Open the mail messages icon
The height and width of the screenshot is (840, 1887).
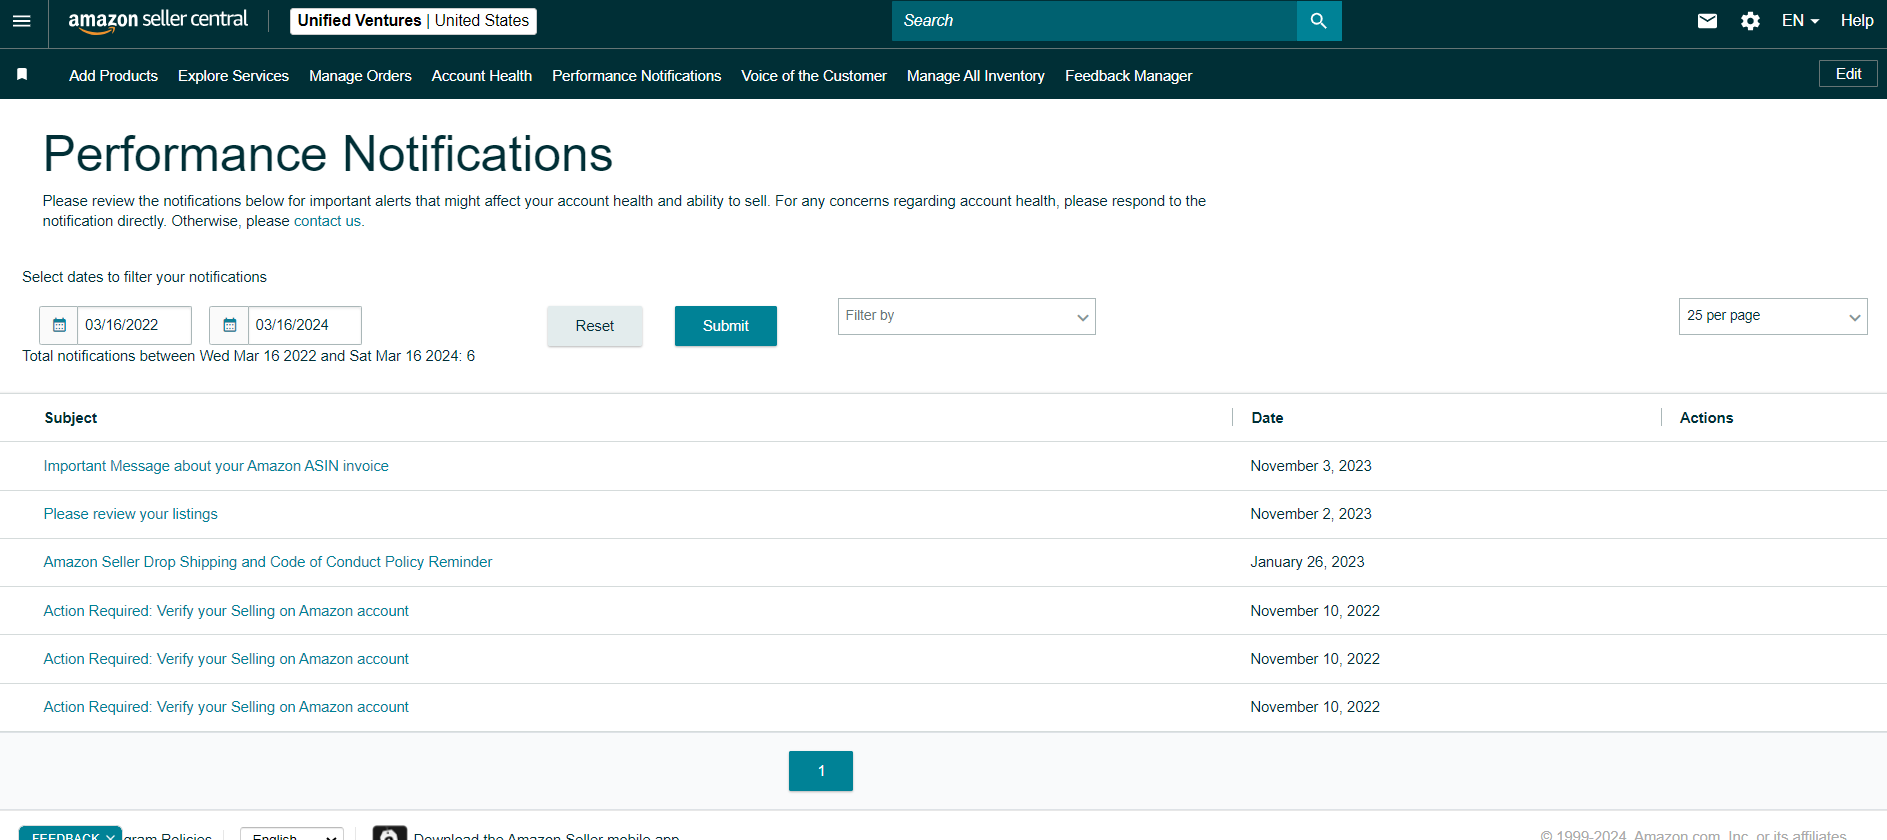tap(1708, 21)
